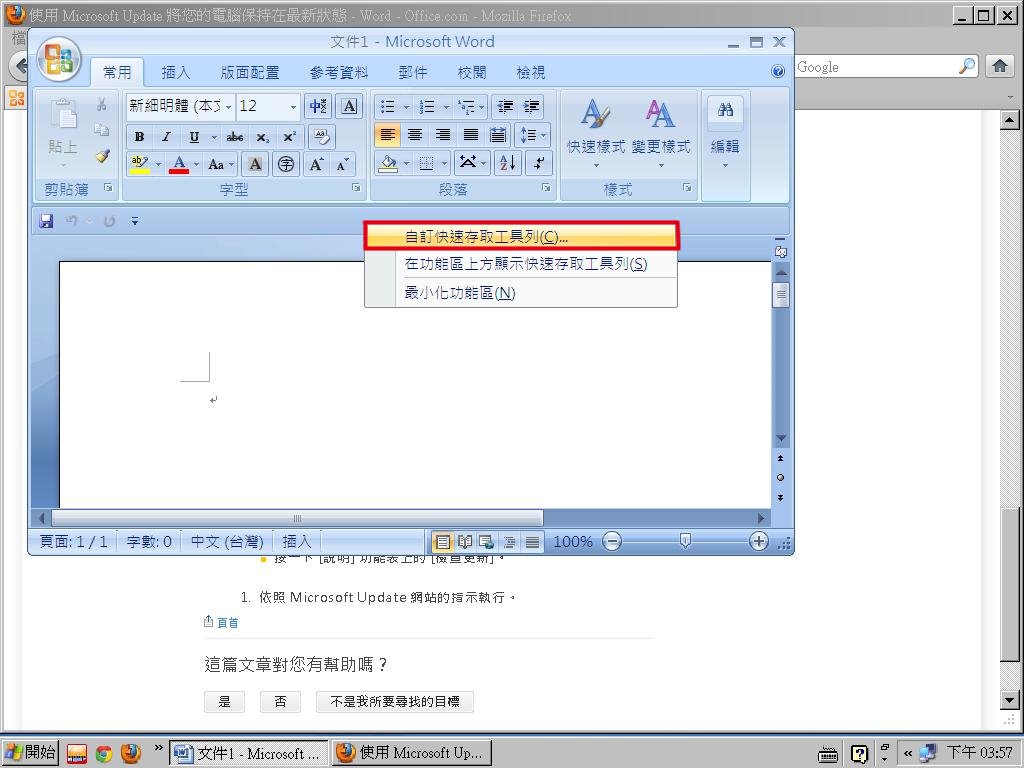Select Center alignment

click(415, 135)
